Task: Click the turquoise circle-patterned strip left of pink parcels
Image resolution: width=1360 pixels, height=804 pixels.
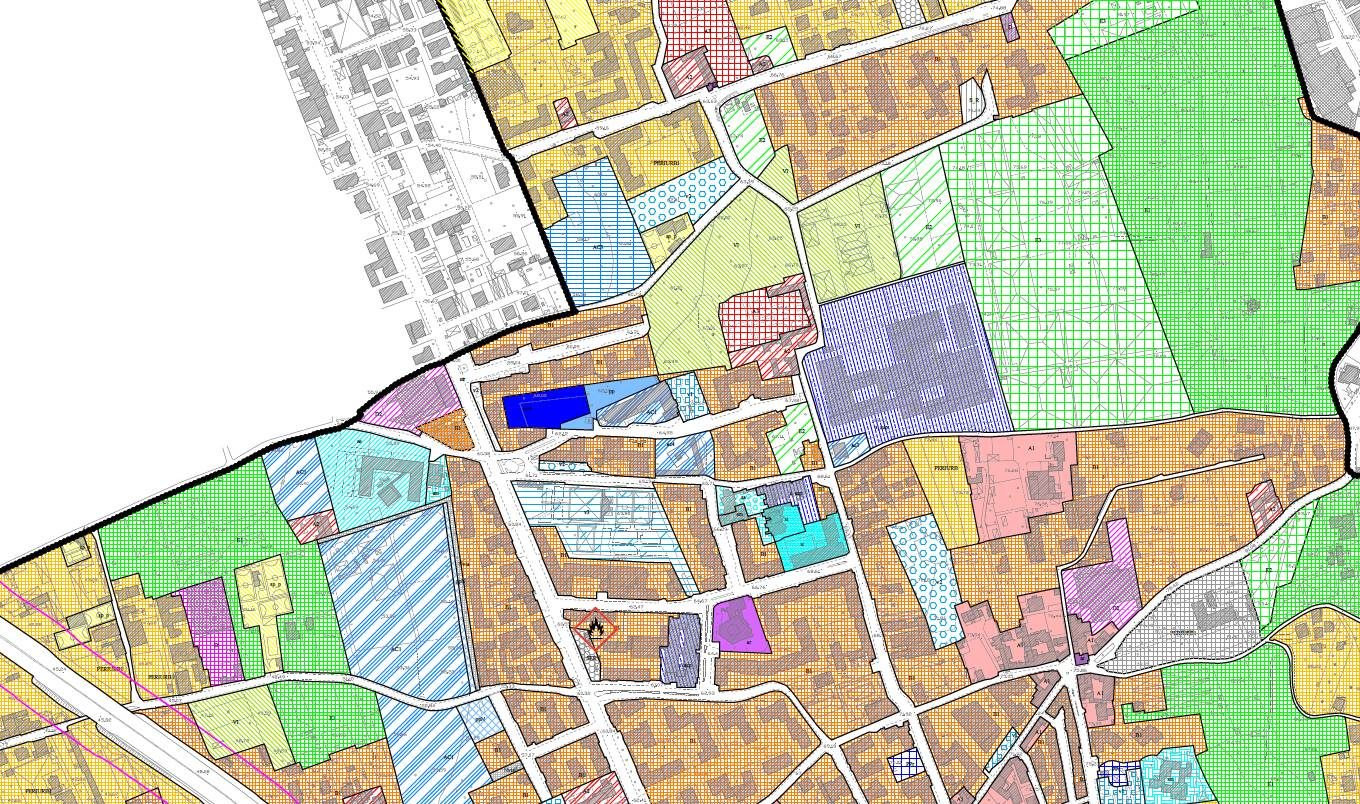Action: coord(927,580)
